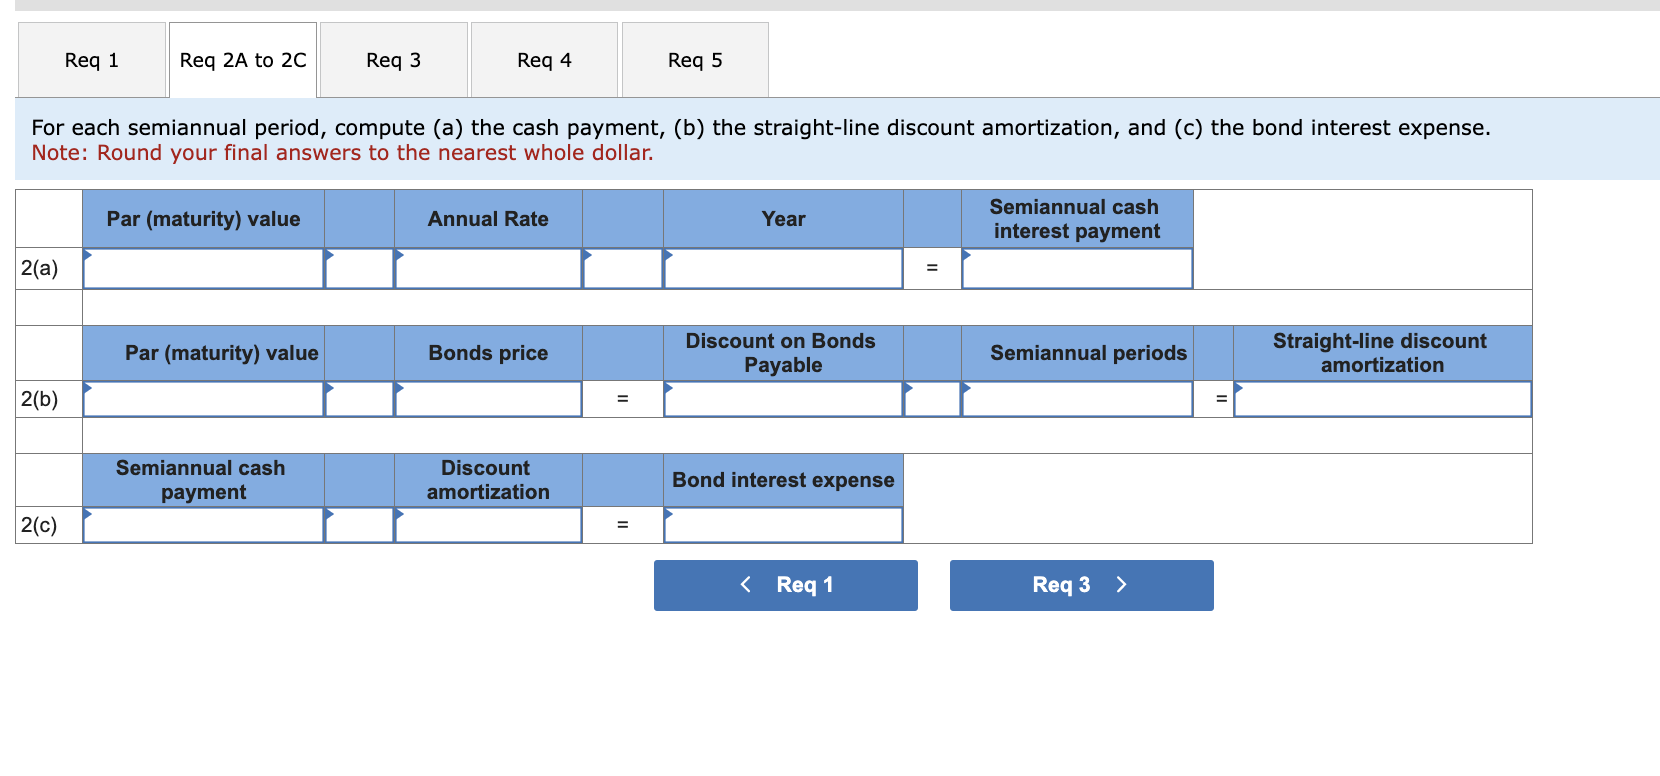The image size is (1660, 776).
Task: Switch to the Req 4 tab
Action: click(x=543, y=60)
